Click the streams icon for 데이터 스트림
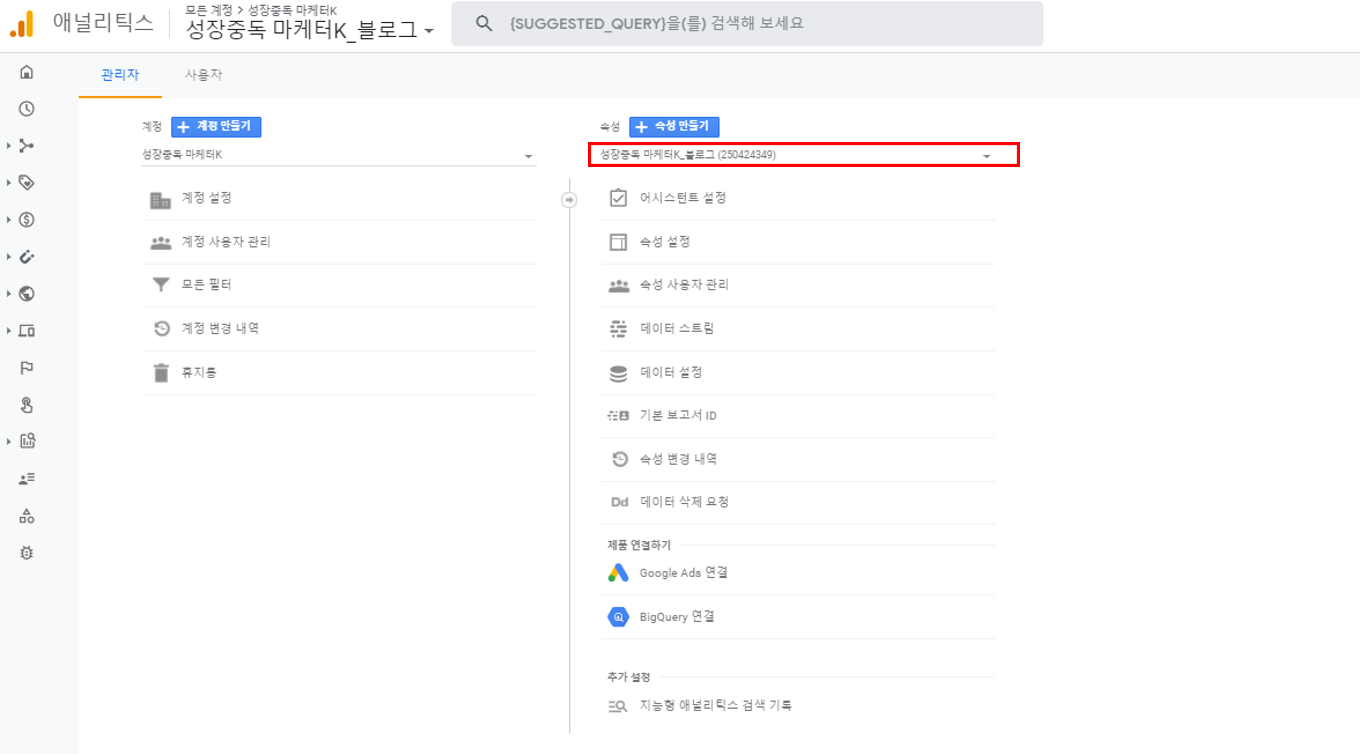 pos(618,329)
